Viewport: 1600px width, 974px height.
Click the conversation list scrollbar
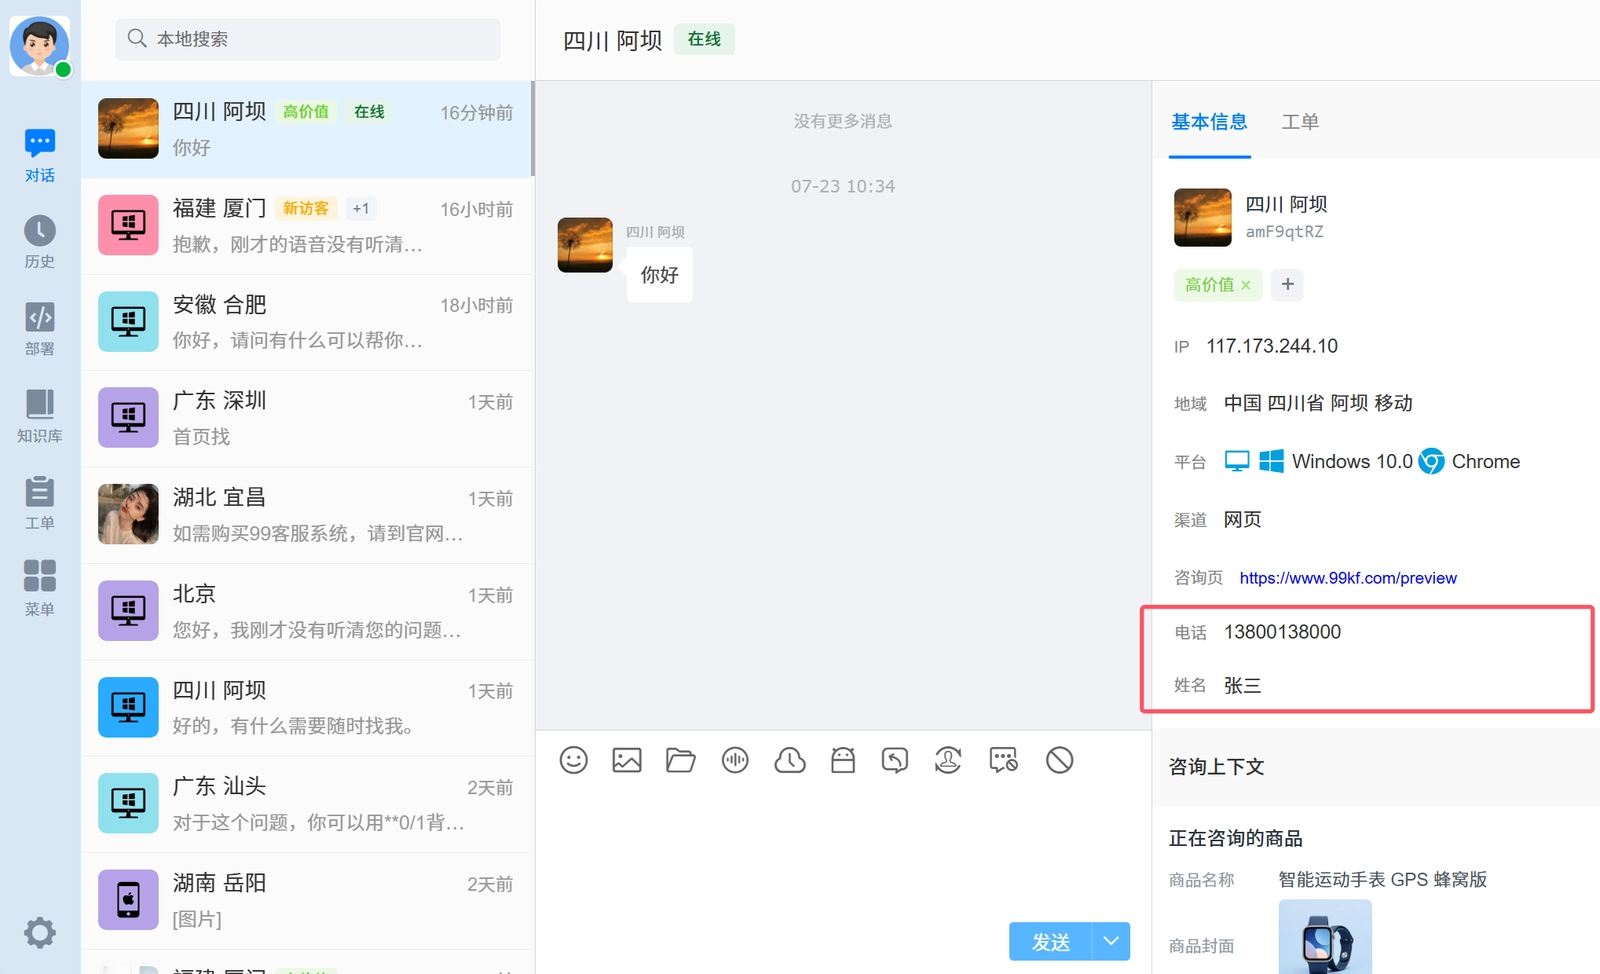point(532,128)
